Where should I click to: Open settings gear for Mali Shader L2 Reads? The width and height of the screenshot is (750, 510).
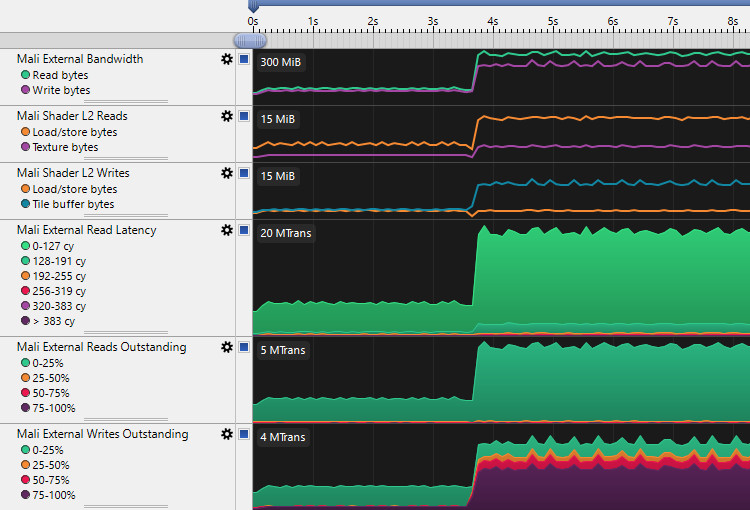coord(227,116)
